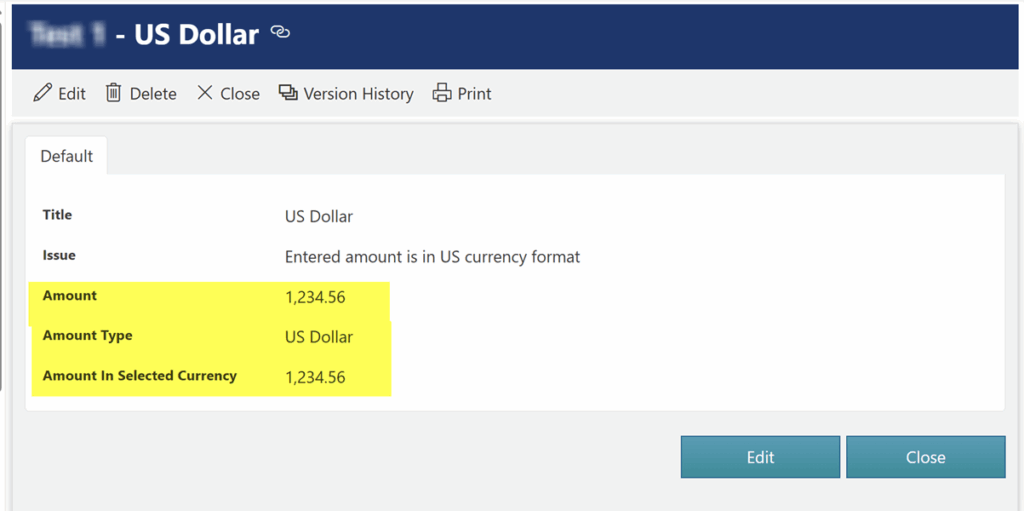This screenshot has height=511, width=1024.
Task: Copy link using chain icon beside title
Action: click(280, 32)
